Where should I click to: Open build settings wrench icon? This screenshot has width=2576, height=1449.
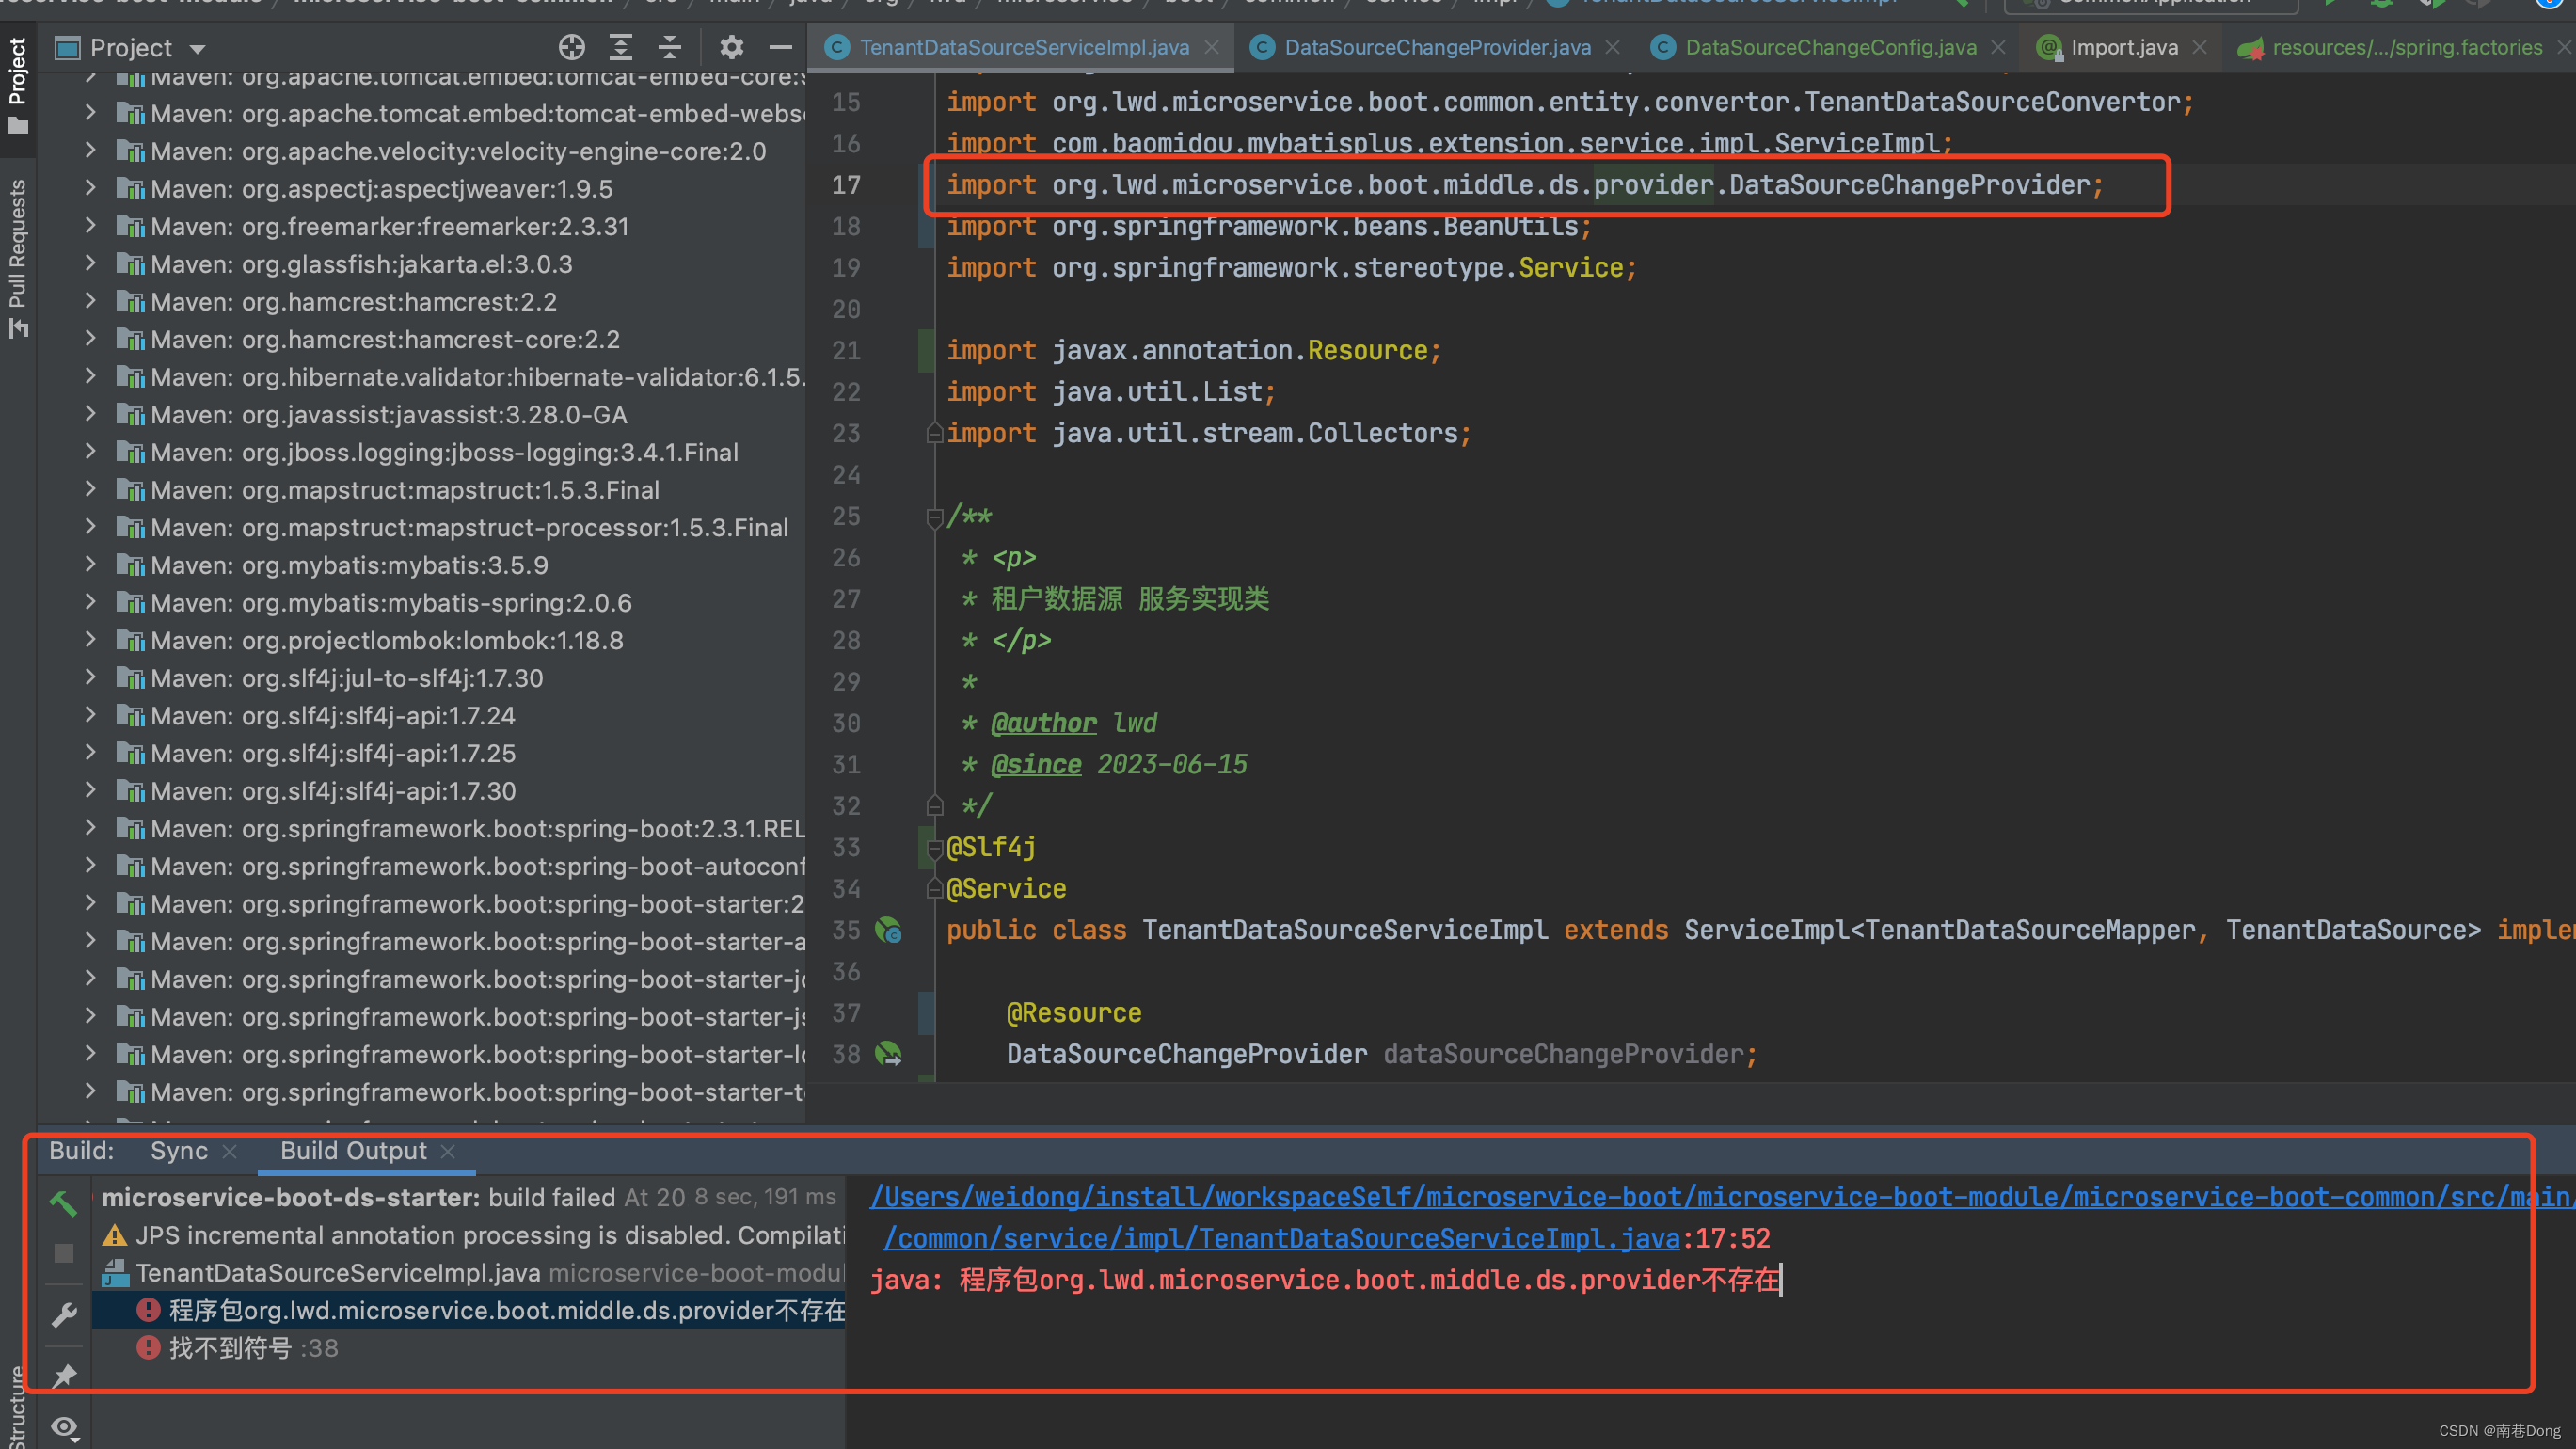(x=64, y=1315)
